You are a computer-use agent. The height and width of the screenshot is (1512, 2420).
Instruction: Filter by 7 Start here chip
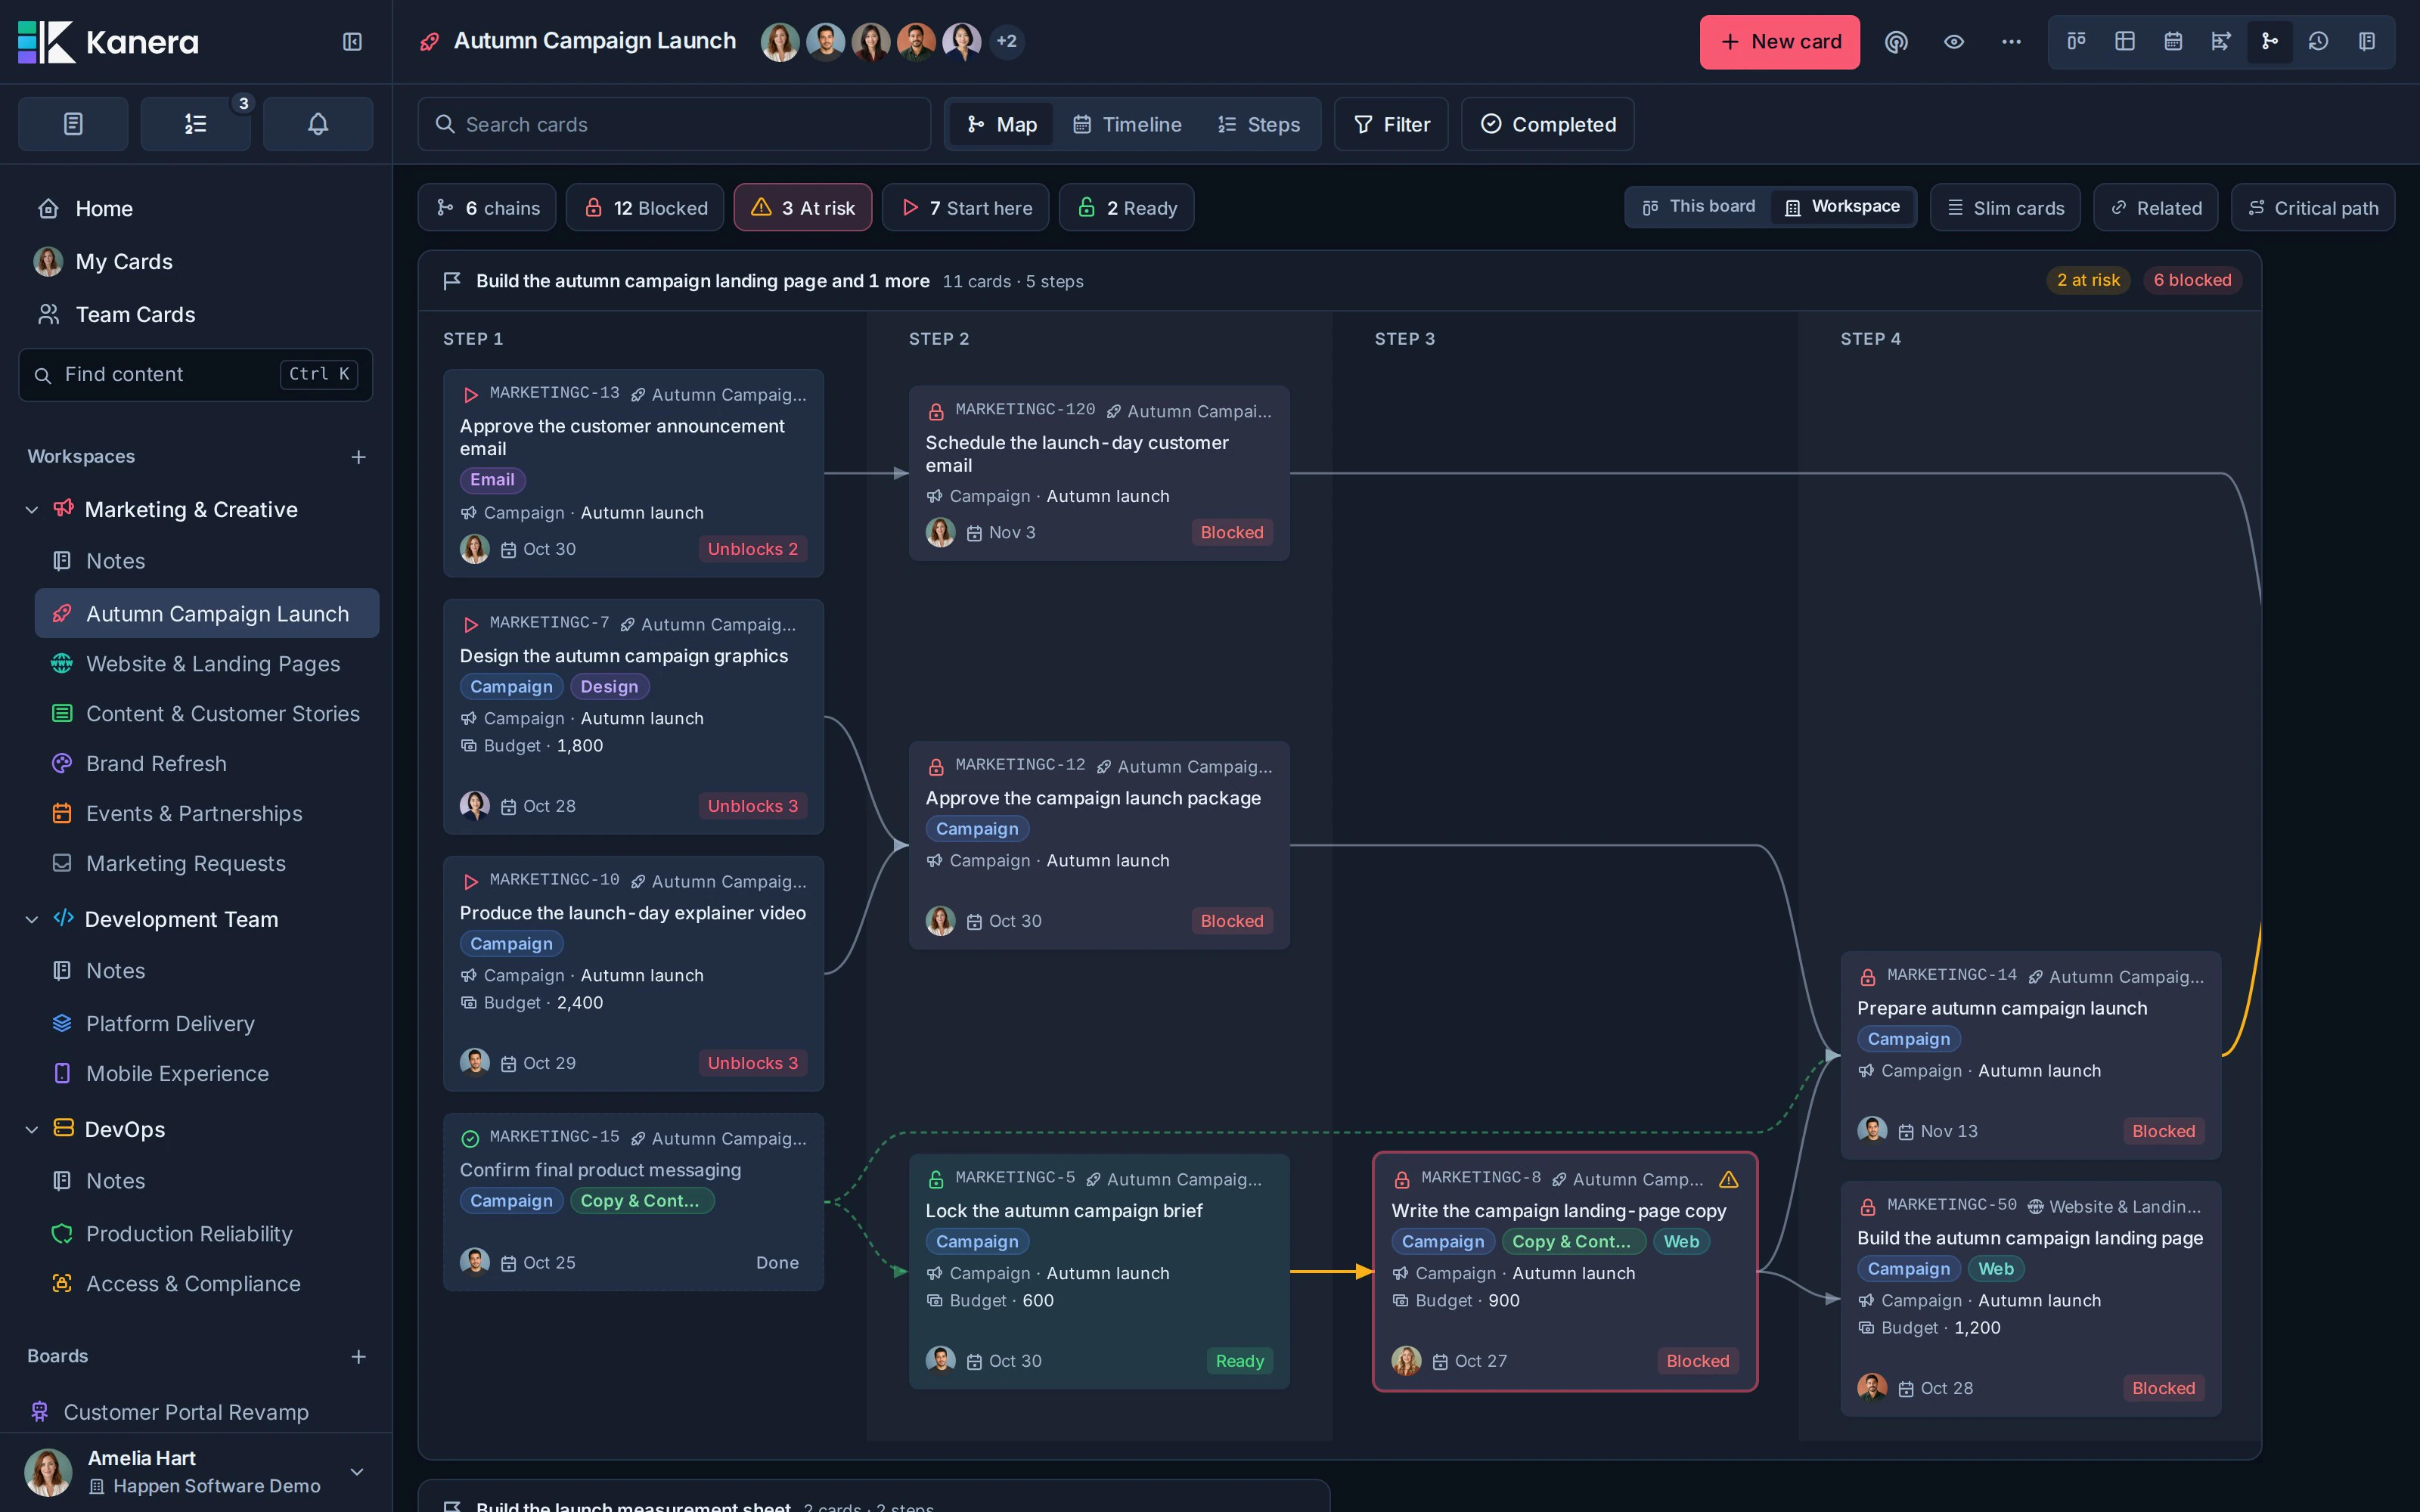click(x=965, y=208)
